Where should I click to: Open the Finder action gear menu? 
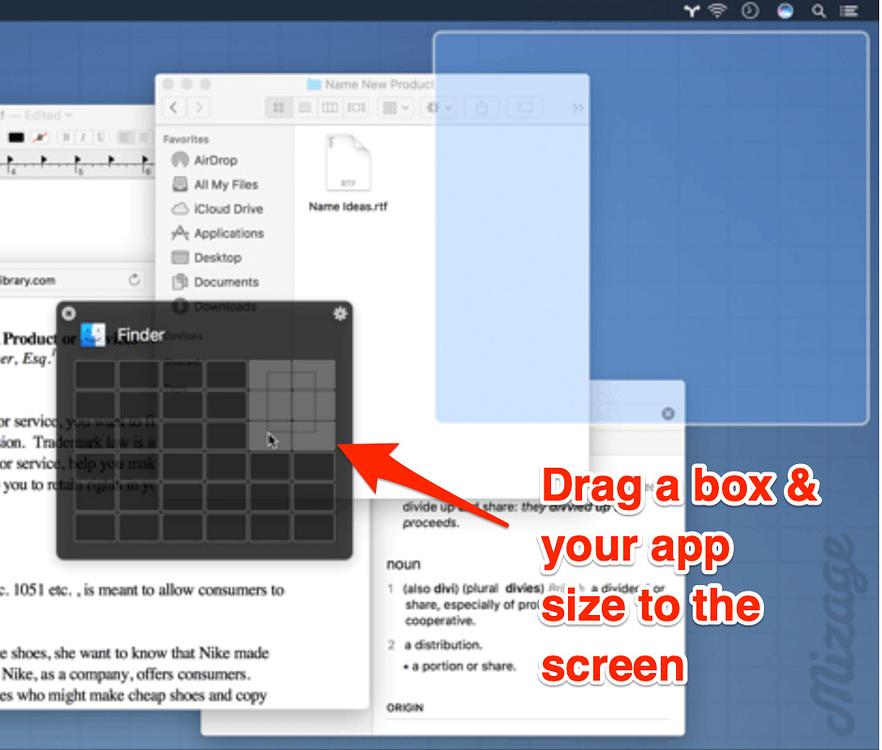click(x=439, y=107)
